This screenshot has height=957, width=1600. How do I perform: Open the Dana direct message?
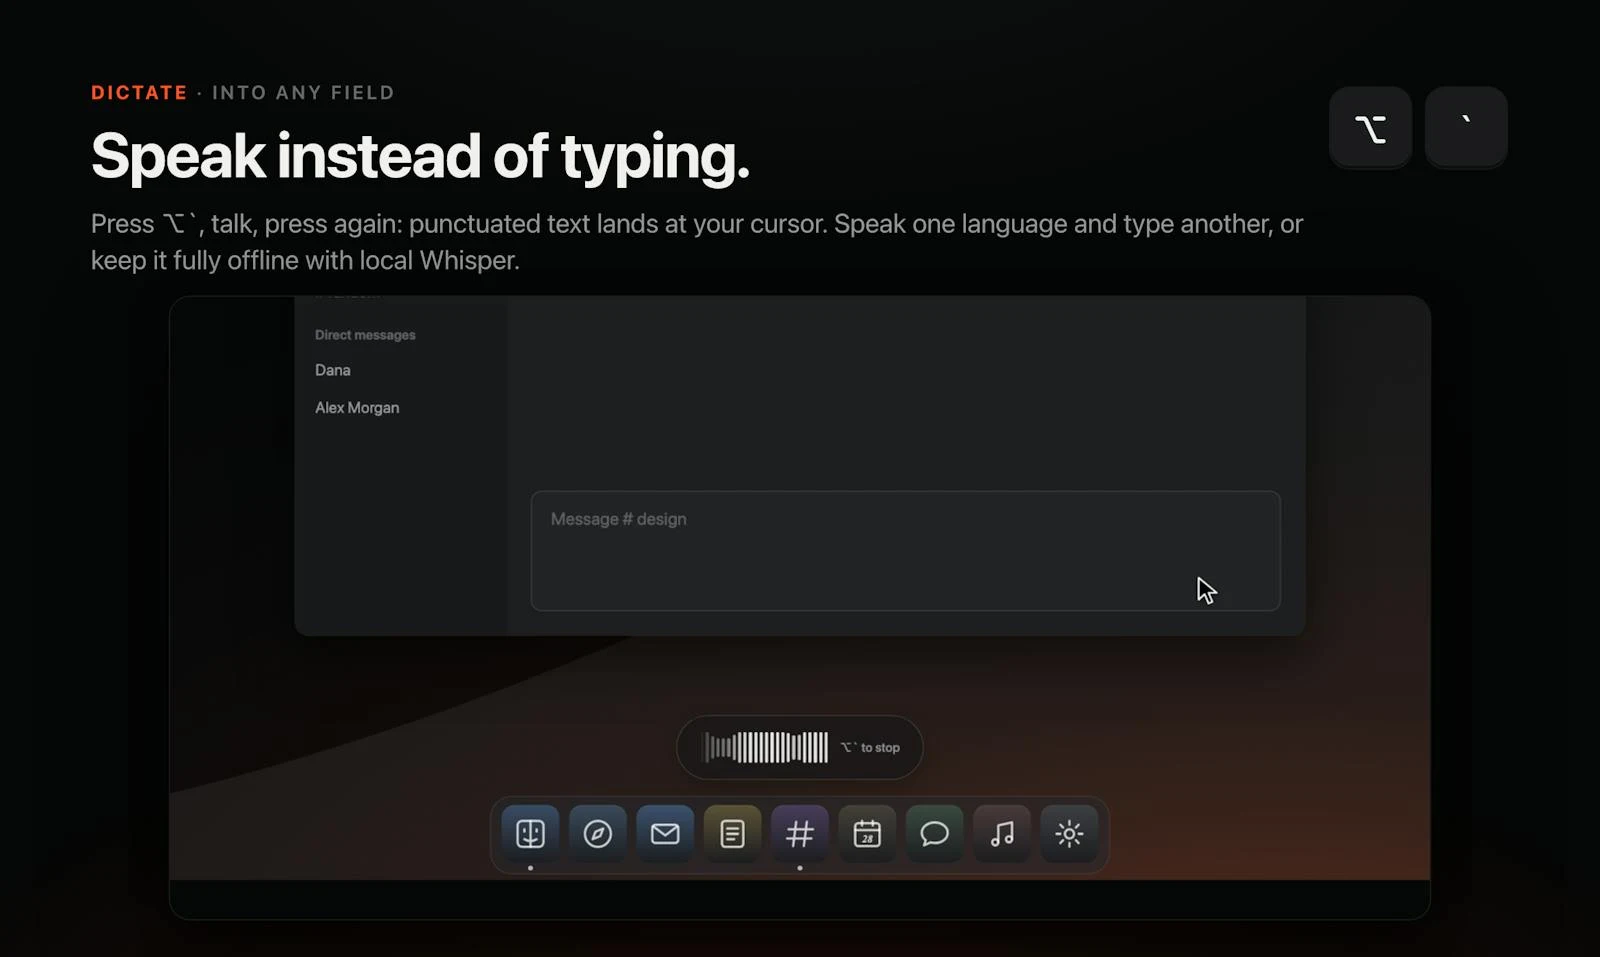click(x=333, y=370)
